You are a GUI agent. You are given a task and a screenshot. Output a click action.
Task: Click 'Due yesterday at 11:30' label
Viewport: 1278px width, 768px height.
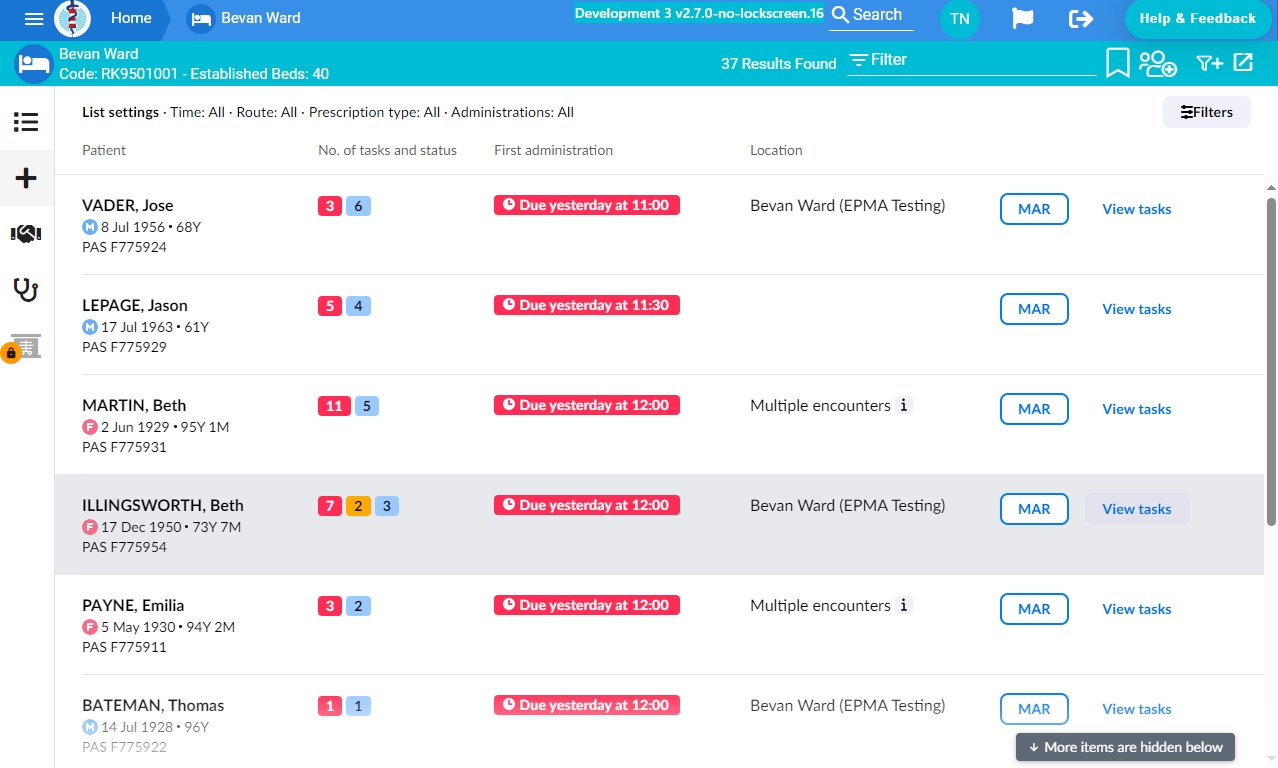click(x=587, y=305)
